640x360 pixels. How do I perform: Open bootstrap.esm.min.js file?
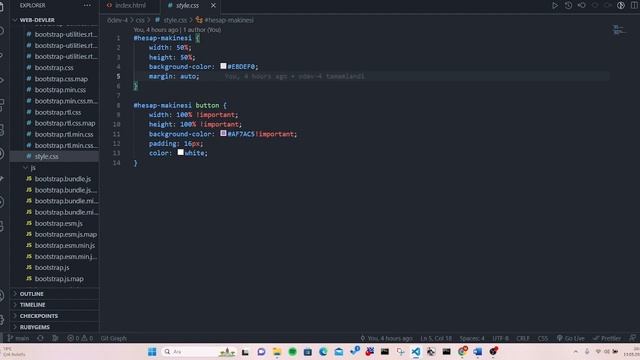click(64, 245)
